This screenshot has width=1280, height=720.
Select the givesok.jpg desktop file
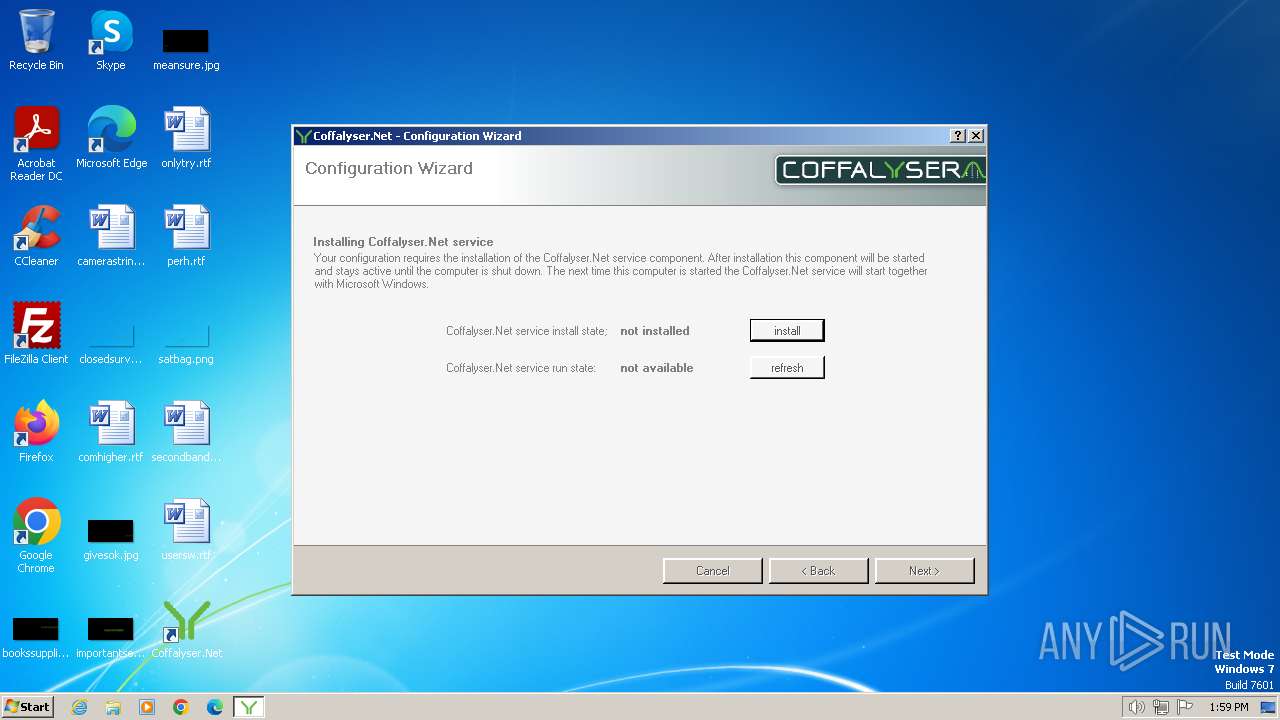(111, 540)
